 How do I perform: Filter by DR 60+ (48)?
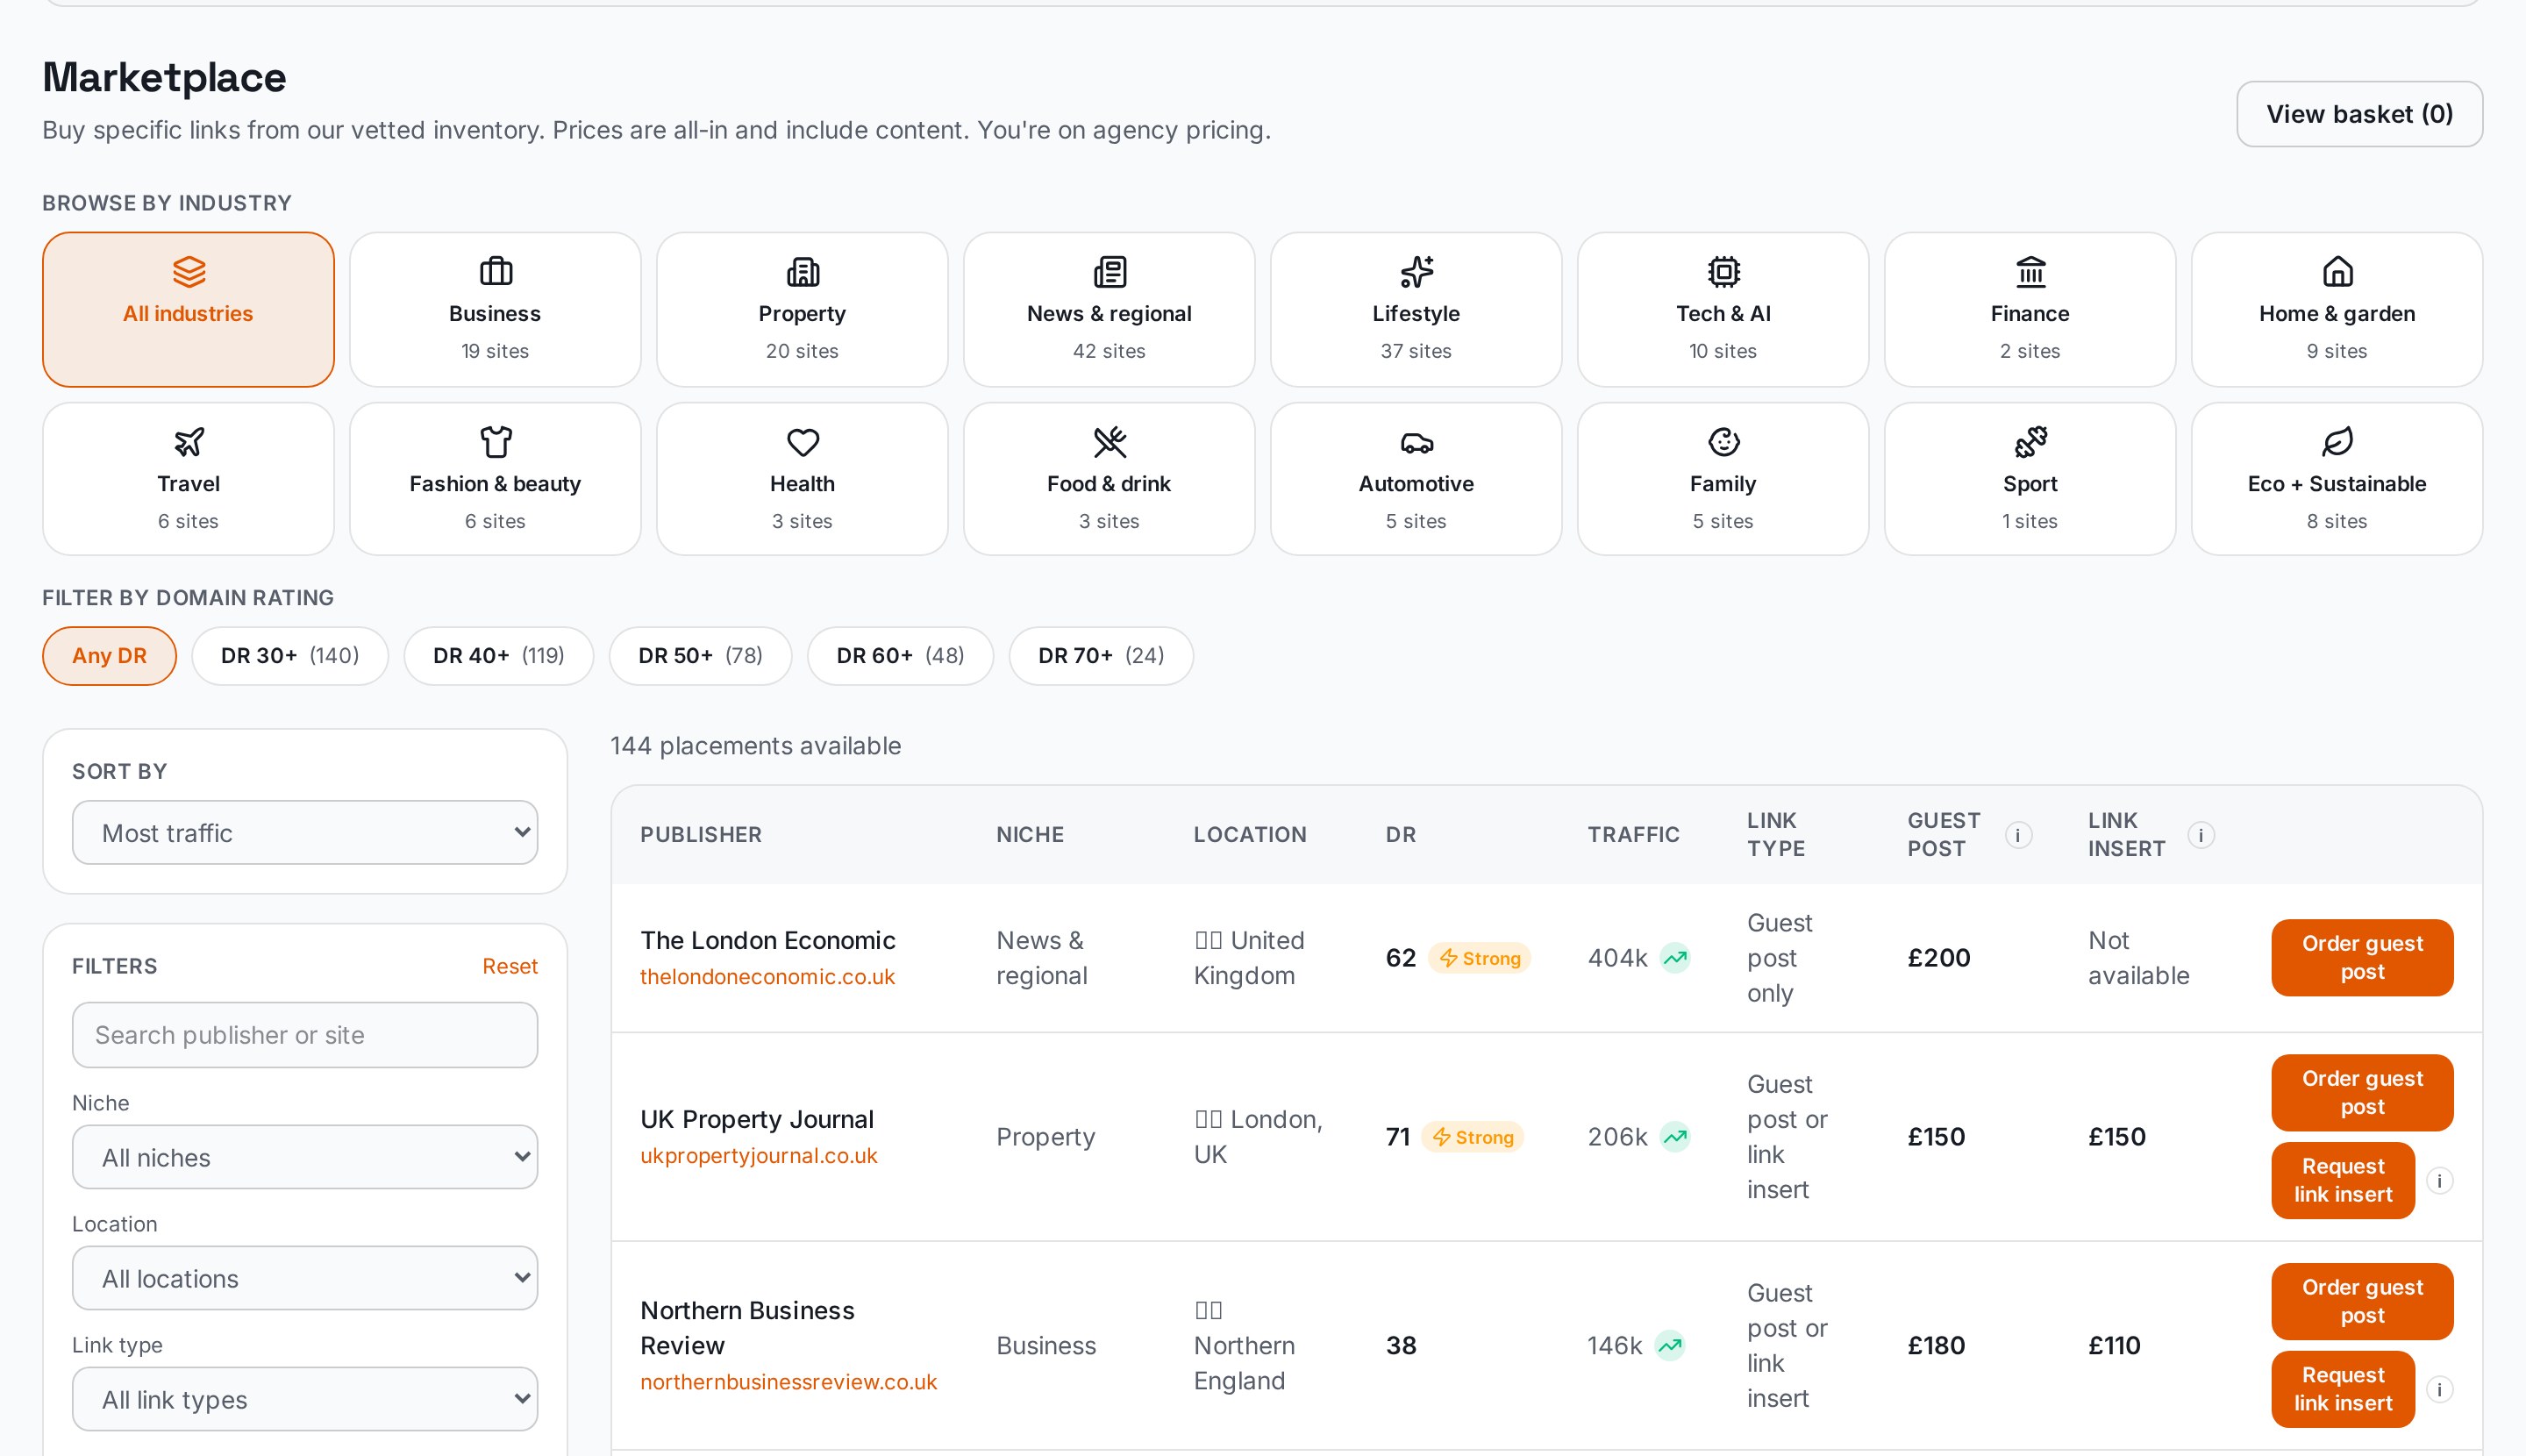[900, 656]
